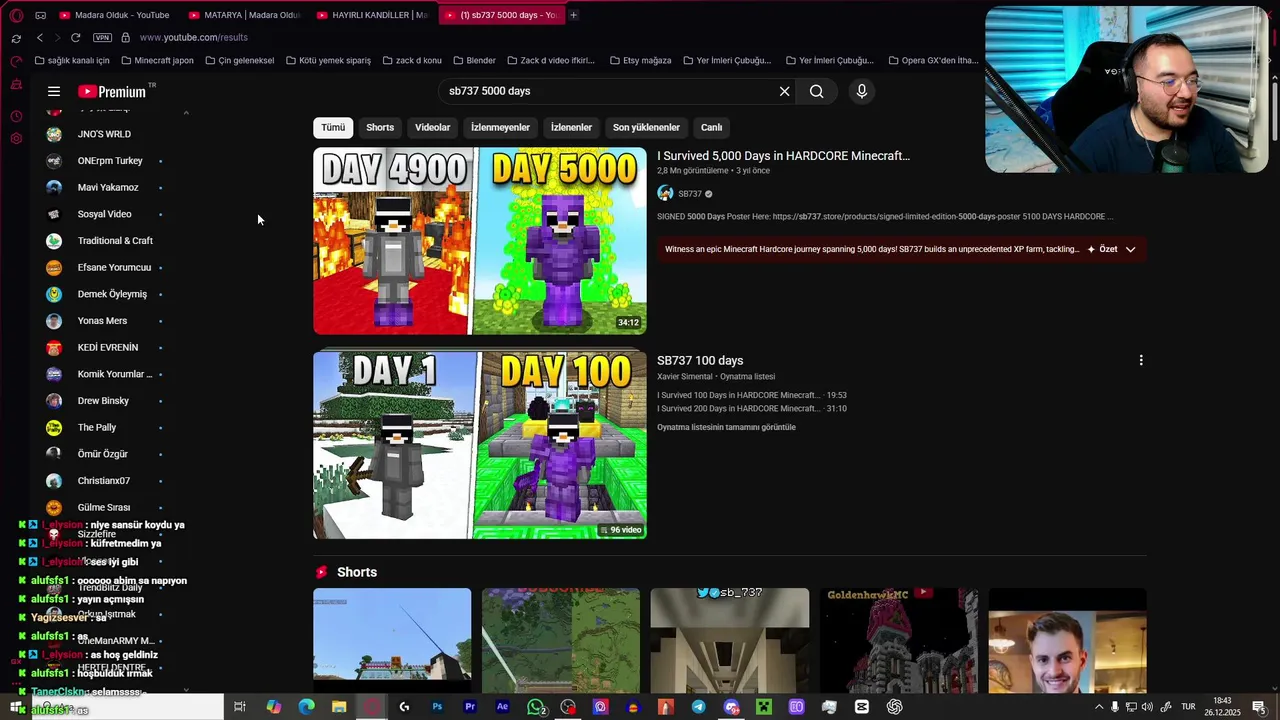
Task: Open CapCut icon in the taskbar
Action: (x=862, y=707)
